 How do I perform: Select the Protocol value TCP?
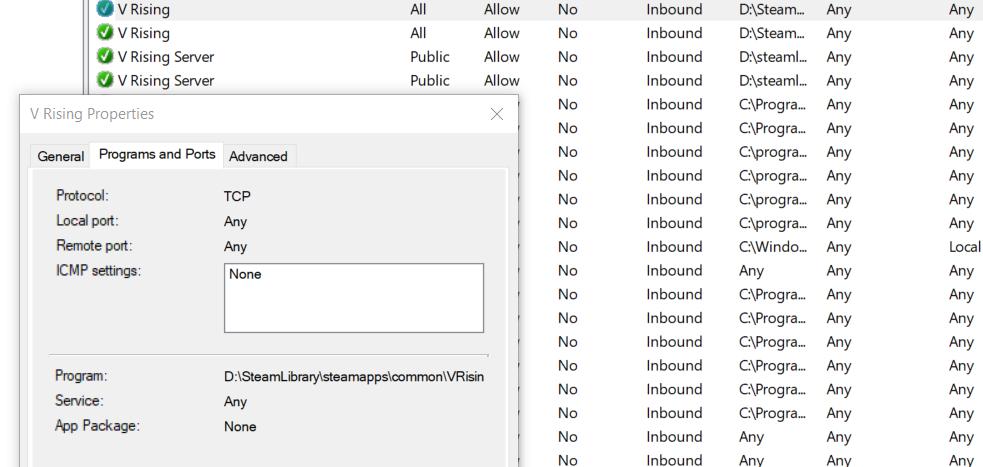(x=237, y=196)
